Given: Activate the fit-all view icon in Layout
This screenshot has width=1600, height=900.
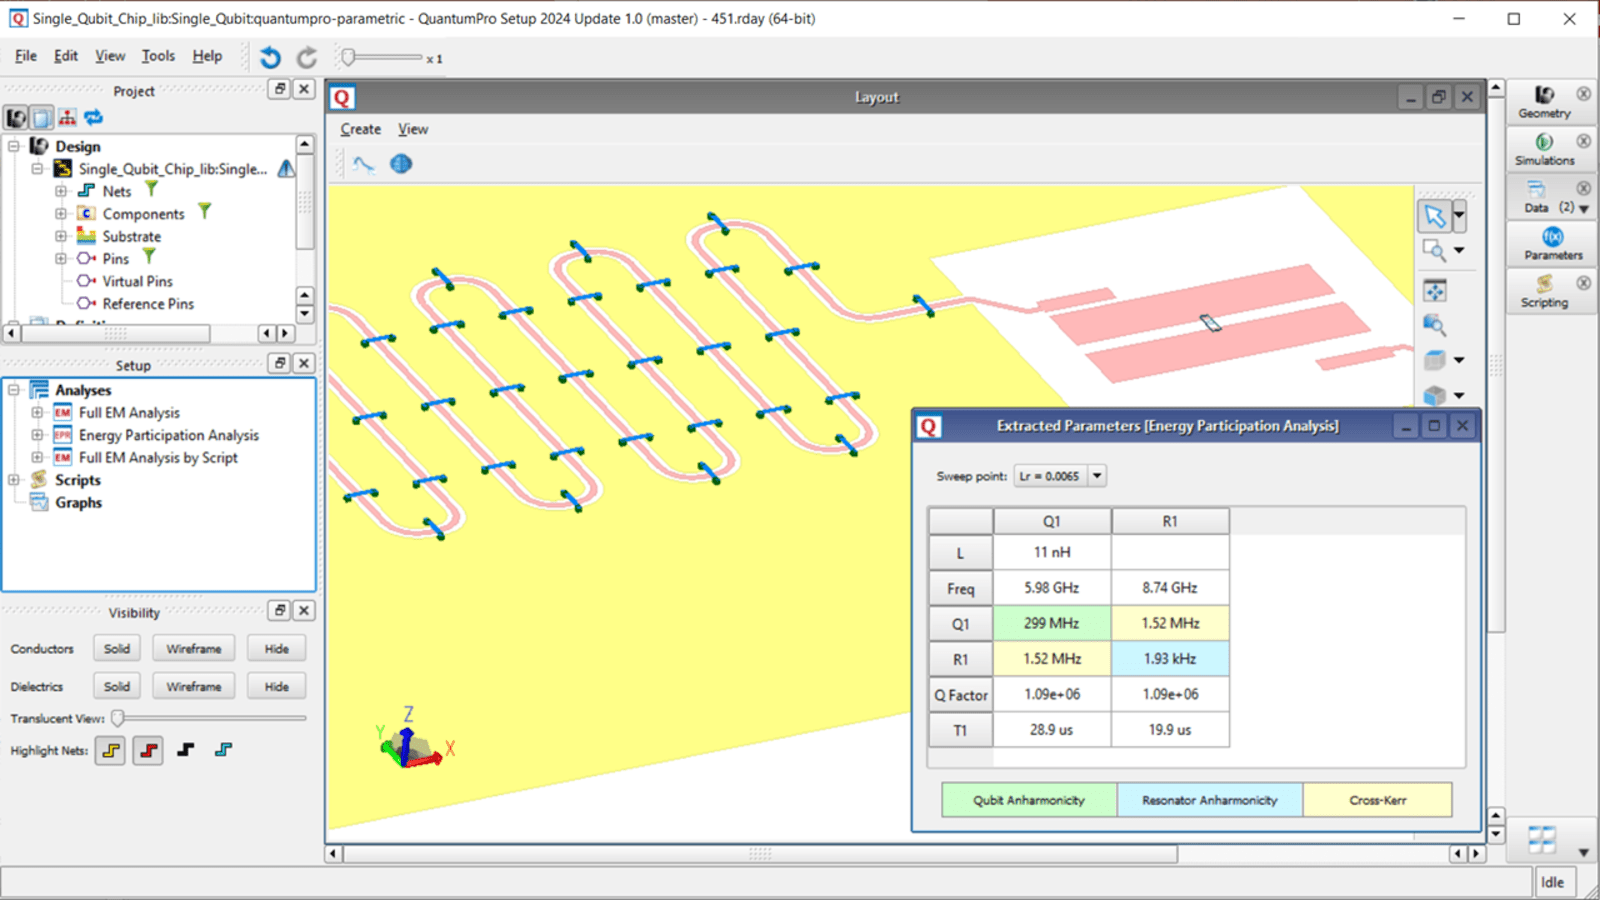Looking at the screenshot, I should tap(1436, 289).
